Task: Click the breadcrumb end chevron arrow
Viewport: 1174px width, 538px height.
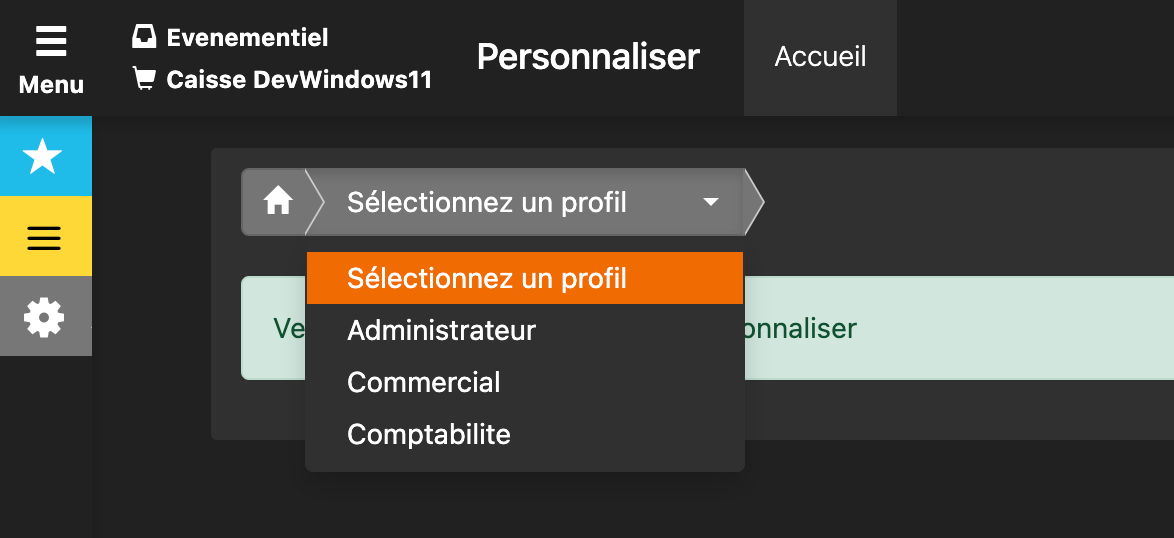Action: (x=755, y=202)
